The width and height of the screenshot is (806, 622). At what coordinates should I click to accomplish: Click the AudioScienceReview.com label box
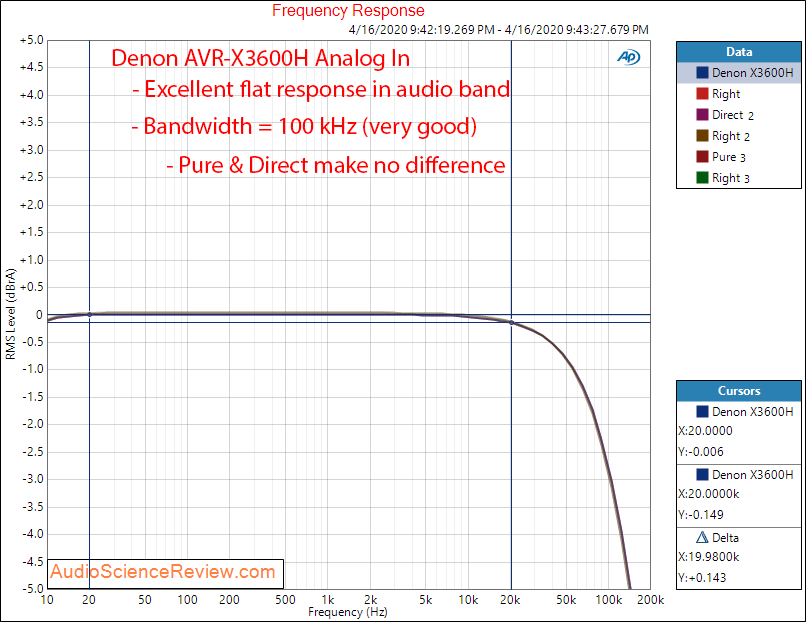coord(165,573)
